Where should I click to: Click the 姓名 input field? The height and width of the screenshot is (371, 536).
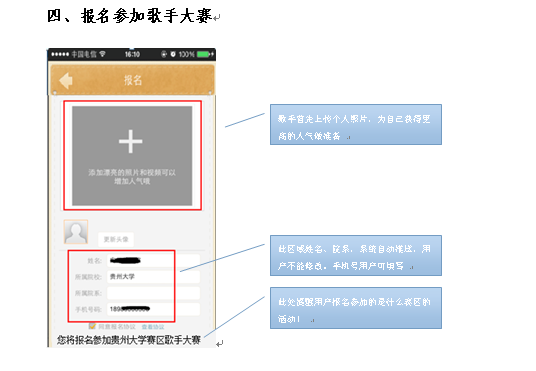[153, 261]
